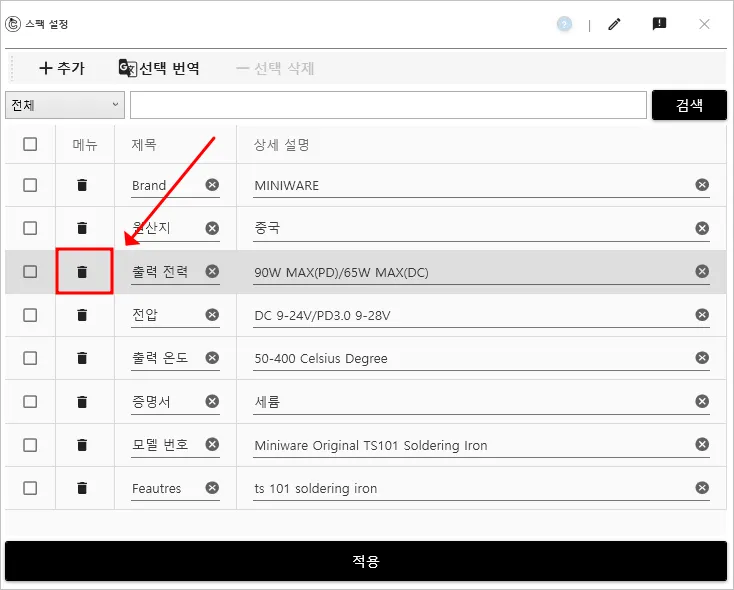Check the 출력 전력 row checkbox
734x590 pixels.
pos(30,272)
